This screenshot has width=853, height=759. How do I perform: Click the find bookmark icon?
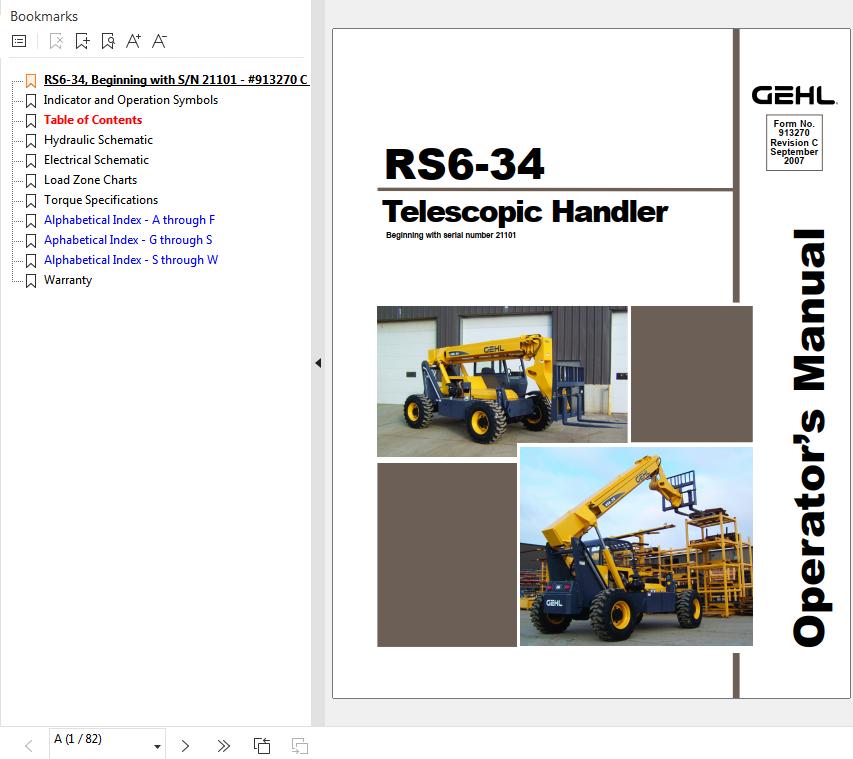108,41
